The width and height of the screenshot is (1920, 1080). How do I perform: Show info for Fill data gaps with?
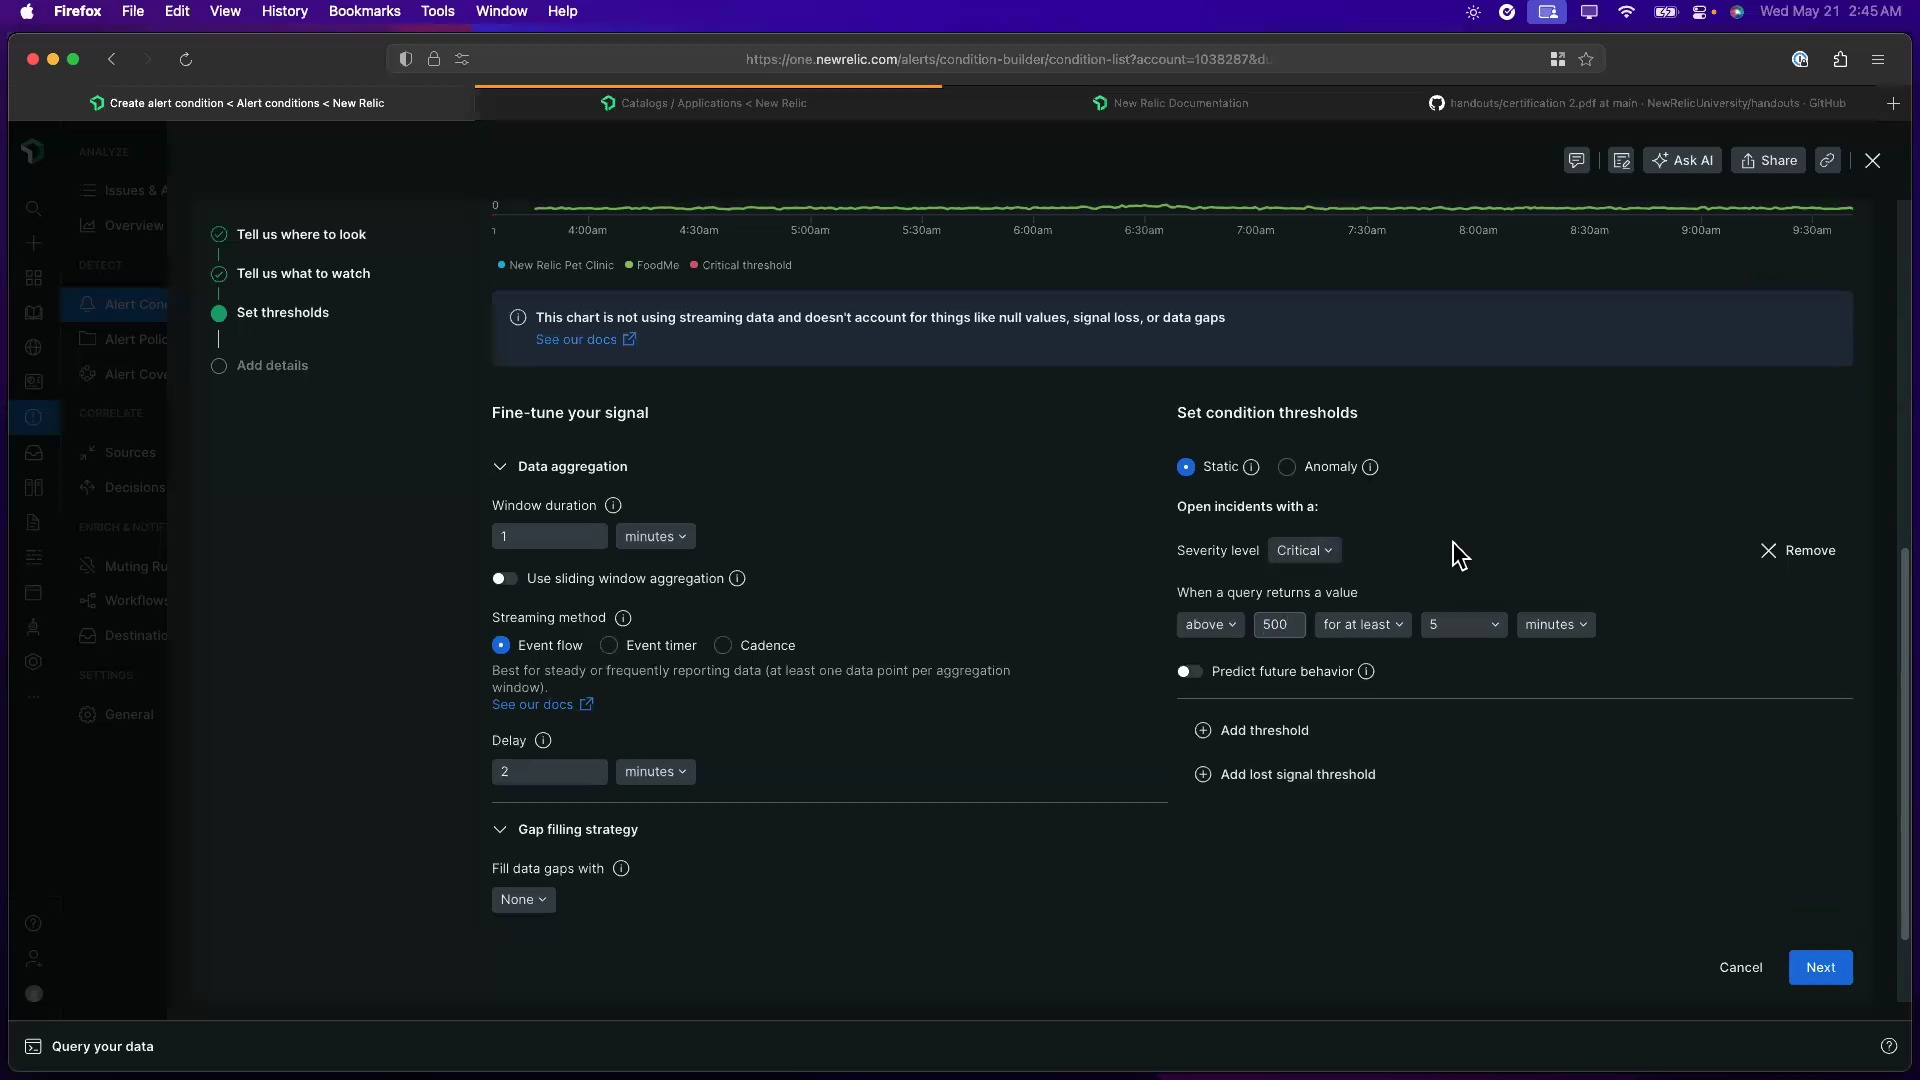tap(621, 869)
